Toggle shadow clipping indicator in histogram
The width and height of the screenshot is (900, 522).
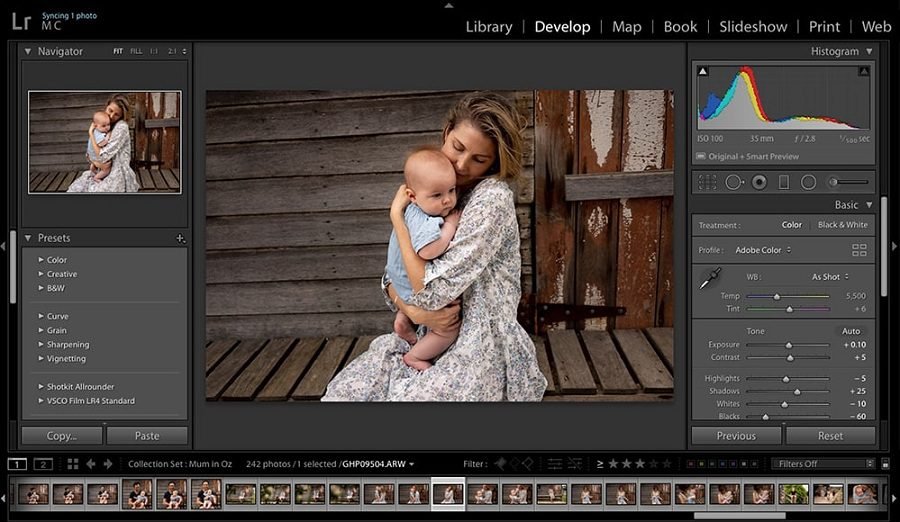[703, 72]
